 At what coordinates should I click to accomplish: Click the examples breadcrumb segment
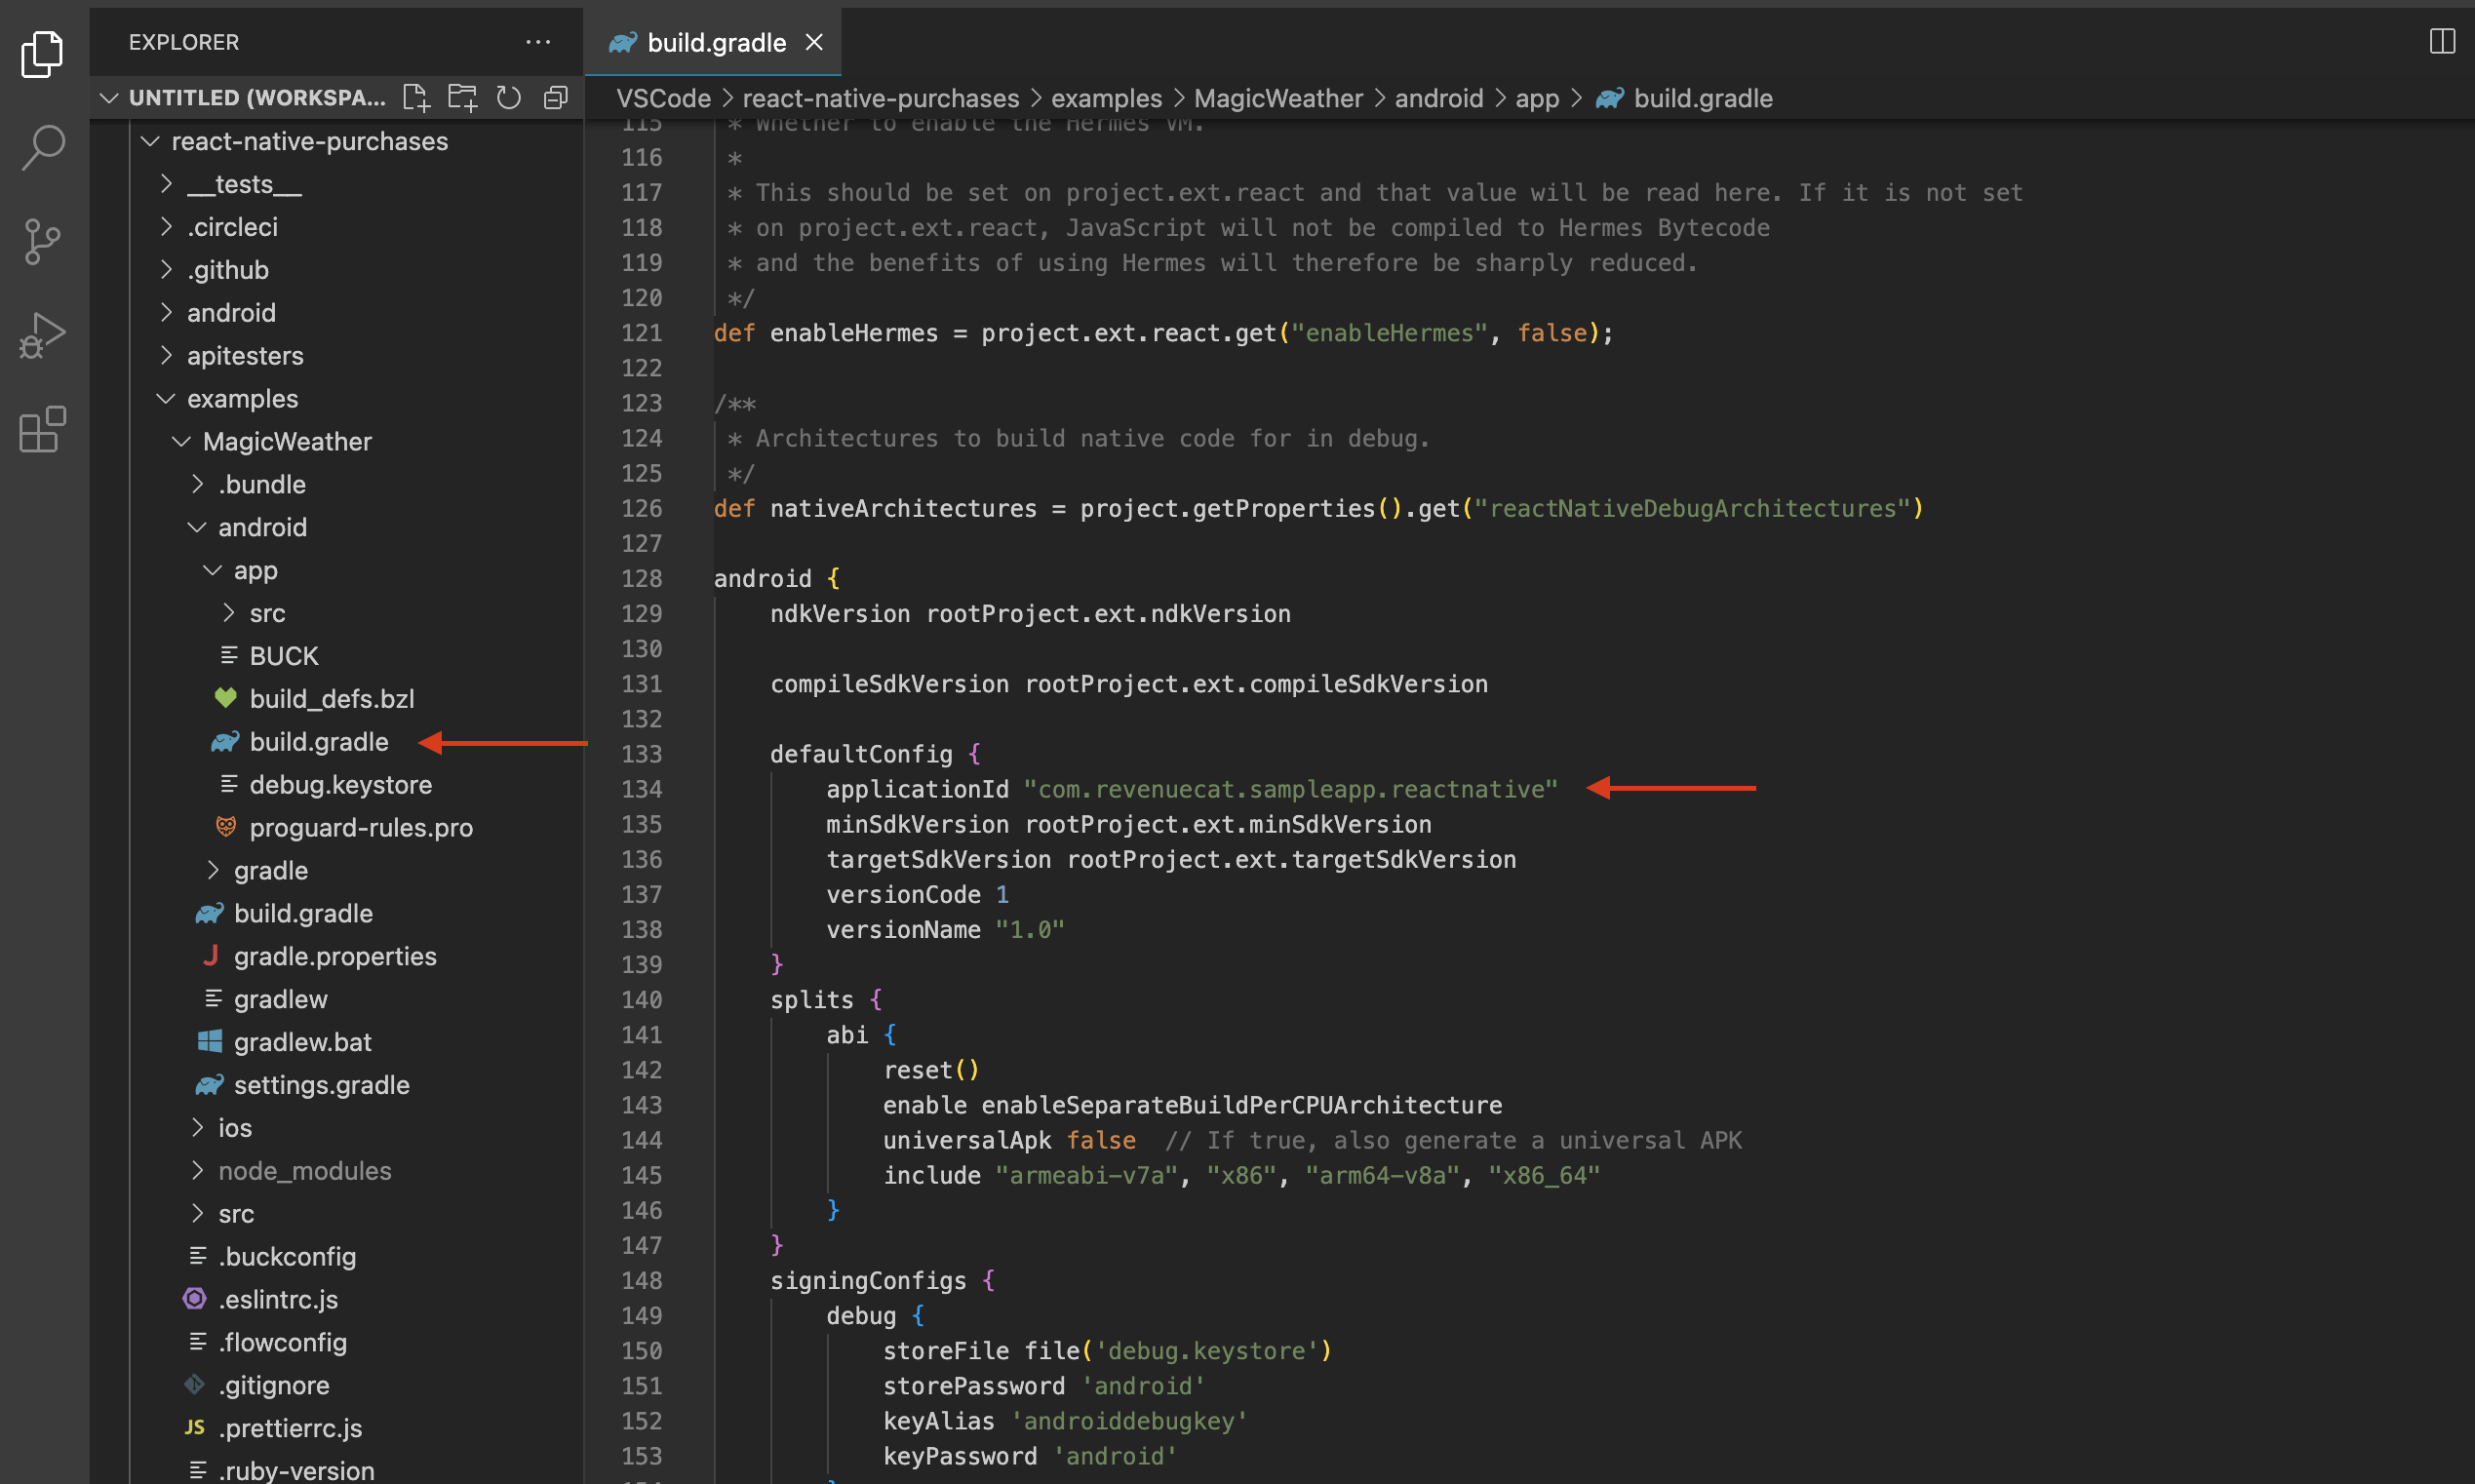click(x=1105, y=98)
